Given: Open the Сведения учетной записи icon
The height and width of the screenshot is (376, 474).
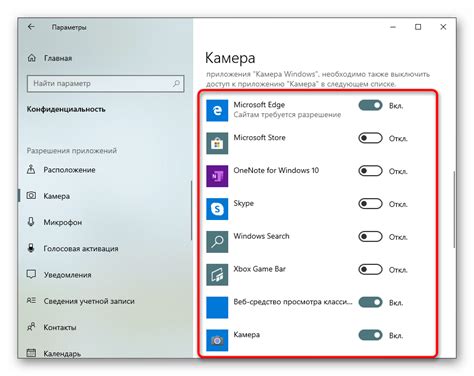Looking at the screenshot, I should (x=31, y=300).
